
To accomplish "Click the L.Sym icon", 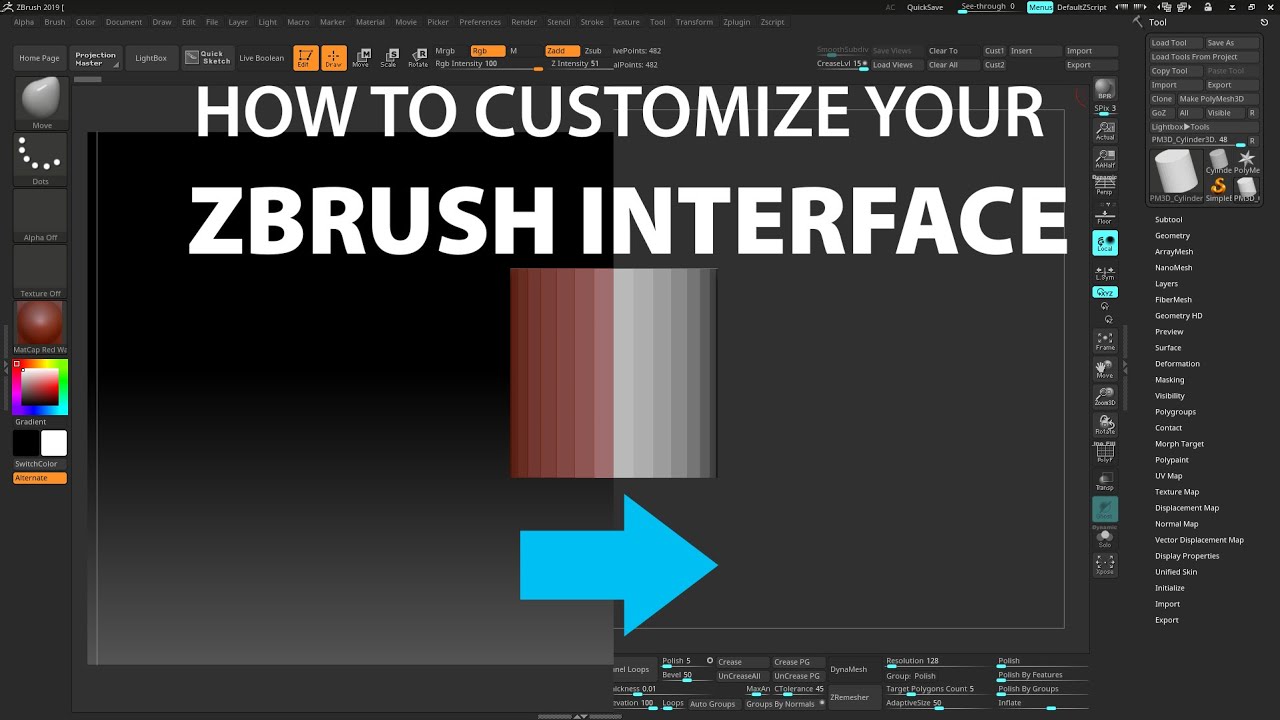I will (1105, 272).
